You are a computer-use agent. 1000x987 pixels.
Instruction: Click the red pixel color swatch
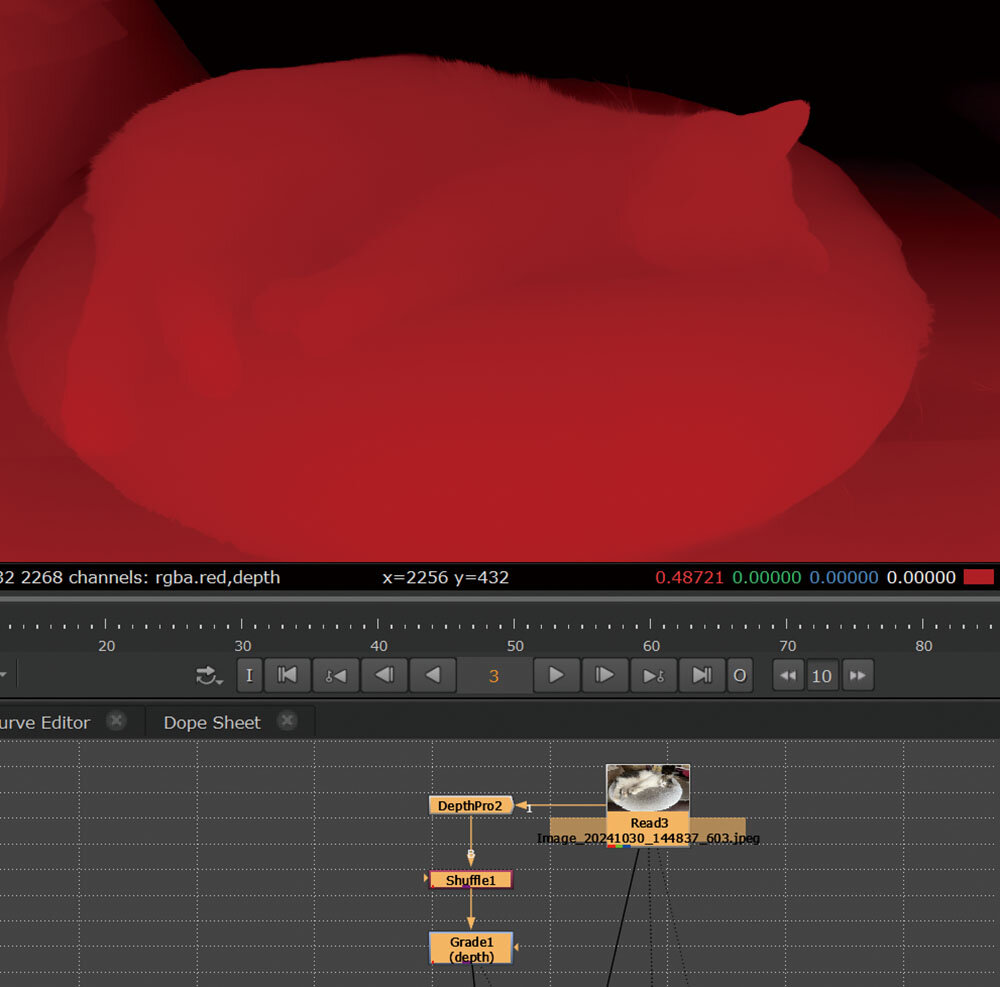pyautogui.click(x=978, y=577)
